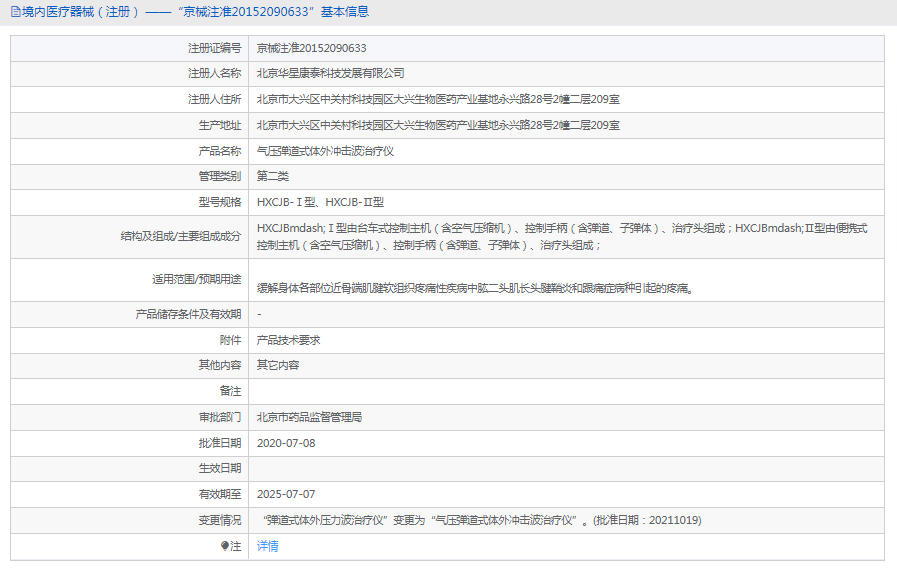The image size is (897, 569).
Task: Click model spec HXCJB-Ⅰ型、HXCJB-Ⅱ型
Action: pyautogui.click(x=320, y=202)
